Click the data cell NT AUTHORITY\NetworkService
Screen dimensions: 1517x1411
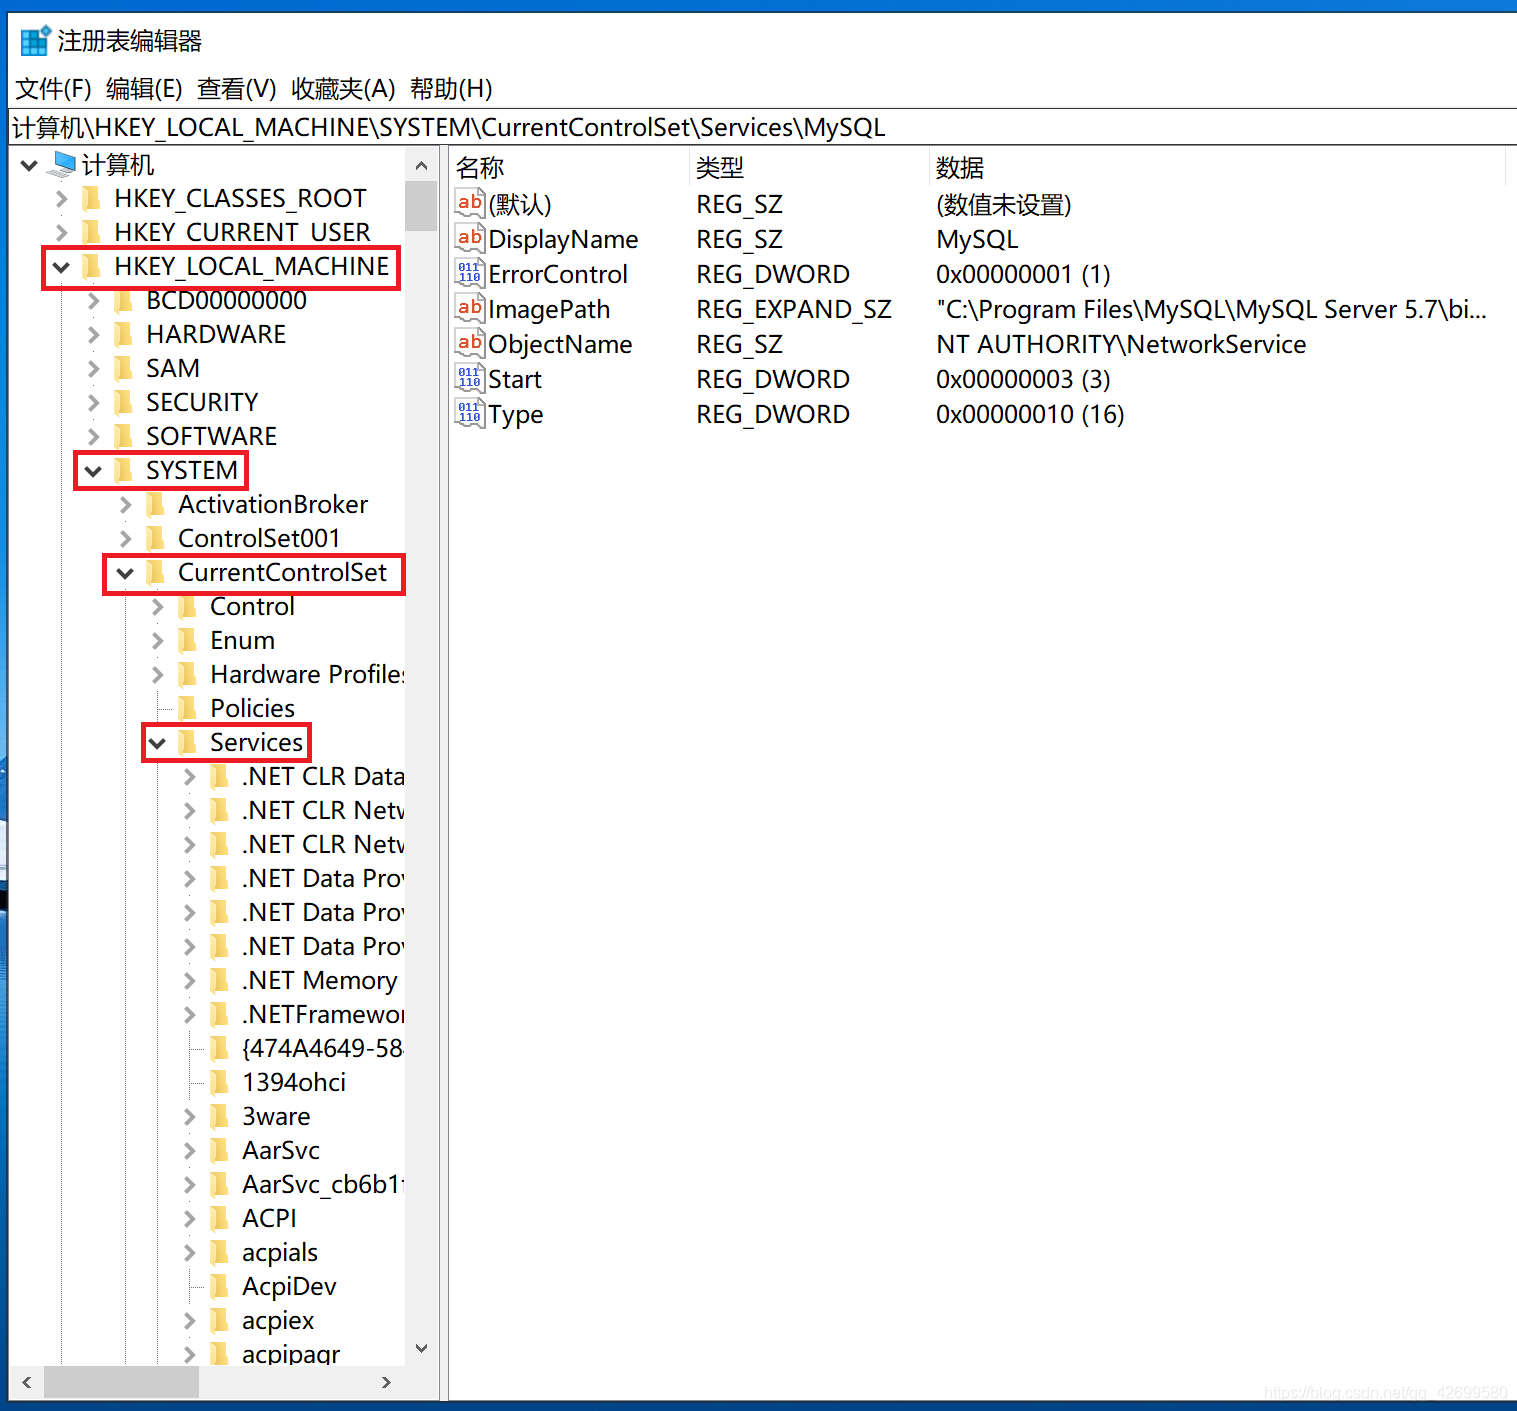(x=1121, y=344)
